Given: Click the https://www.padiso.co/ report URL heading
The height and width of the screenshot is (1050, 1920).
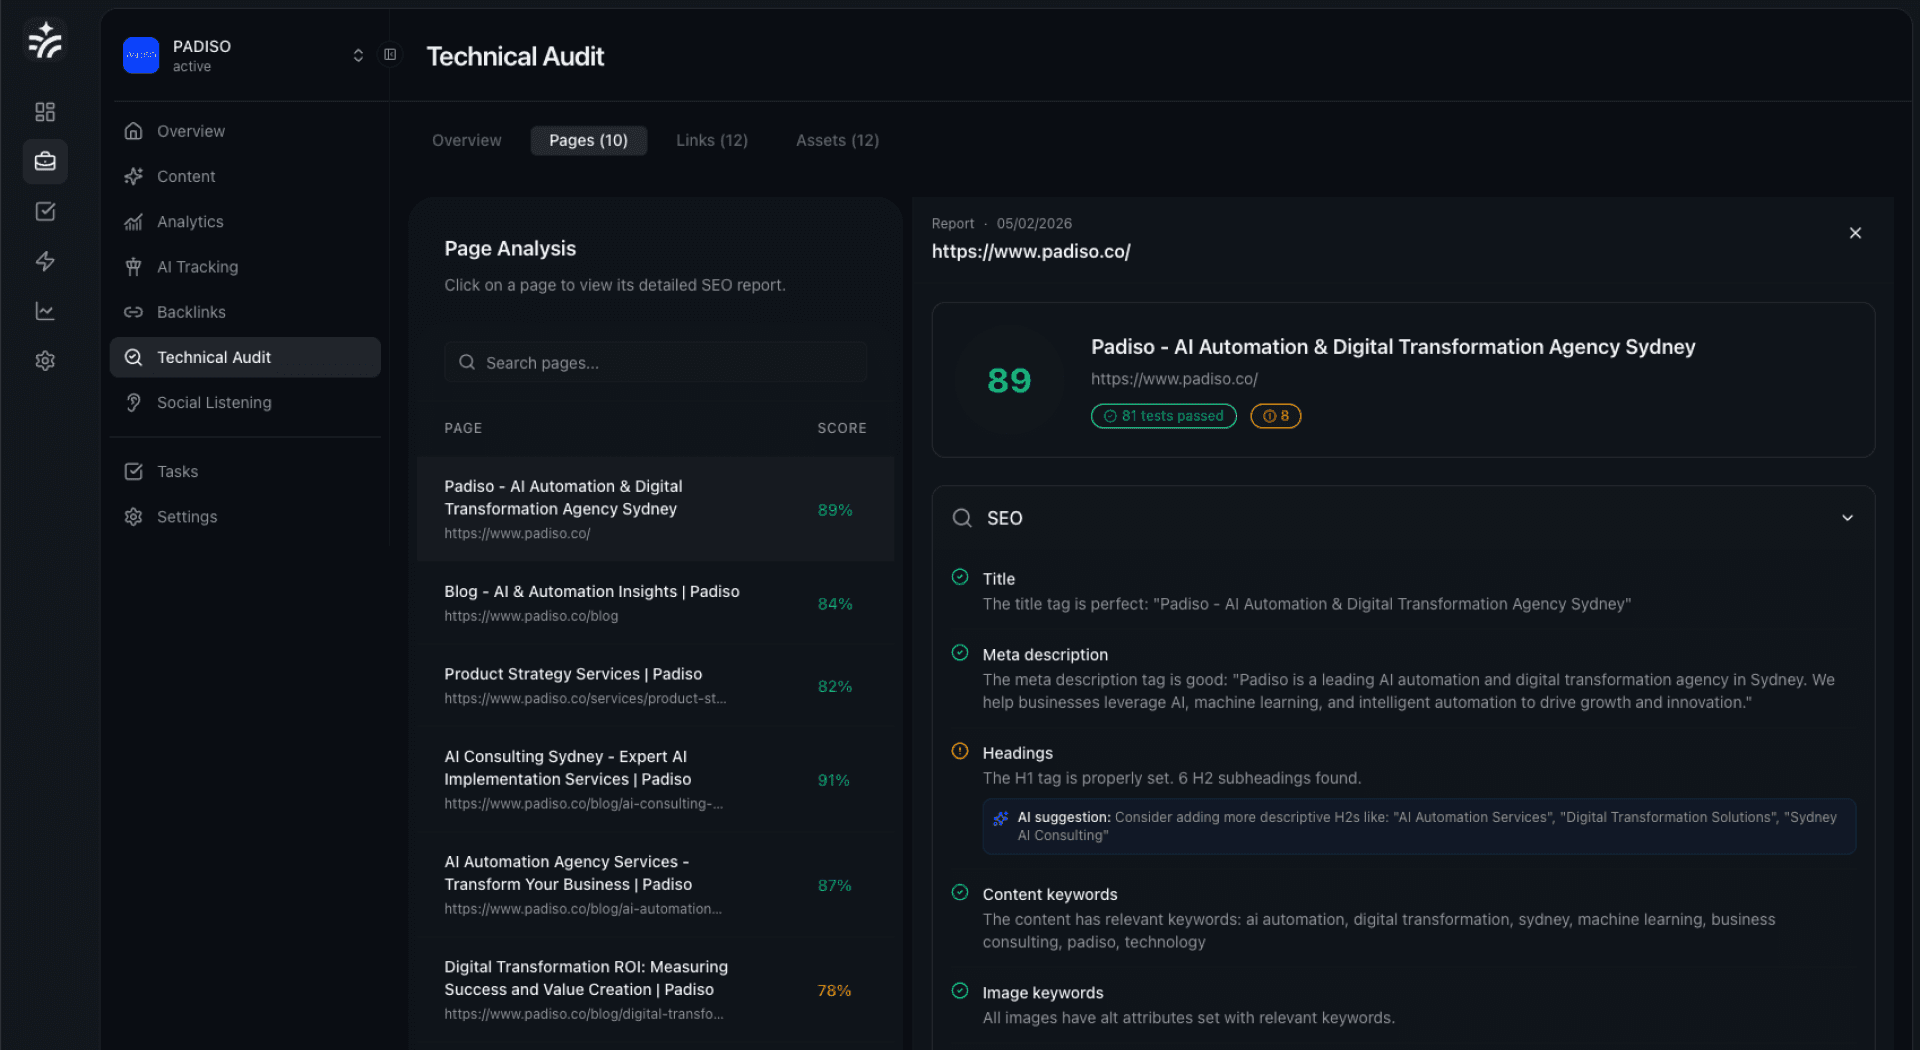Looking at the screenshot, I should point(1031,252).
